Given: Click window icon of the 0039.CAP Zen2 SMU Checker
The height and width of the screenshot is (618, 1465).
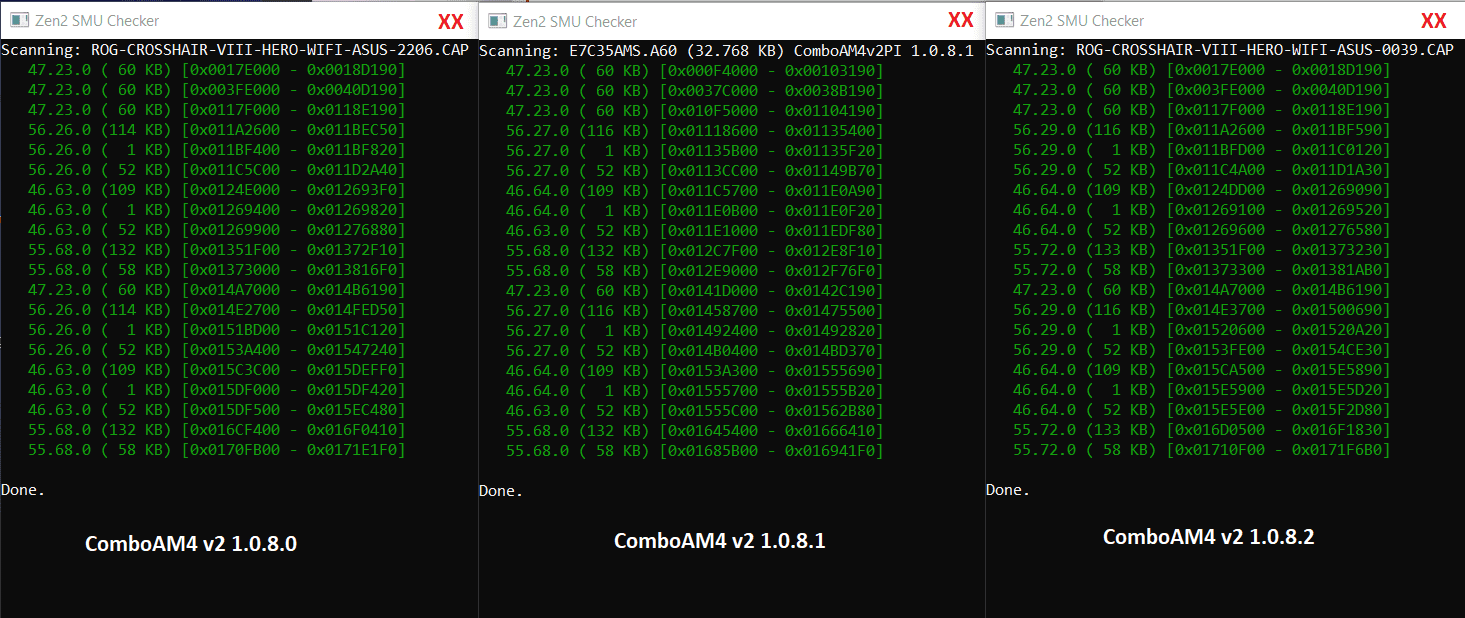Looking at the screenshot, I should [1003, 20].
